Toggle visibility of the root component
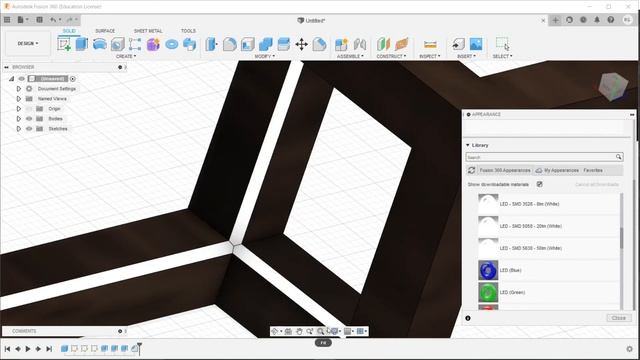 pyautogui.click(x=22, y=79)
